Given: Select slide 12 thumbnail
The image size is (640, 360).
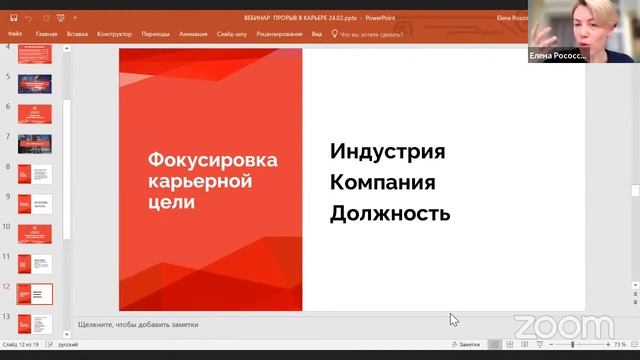Looking at the screenshot, I should pos(35,294).
